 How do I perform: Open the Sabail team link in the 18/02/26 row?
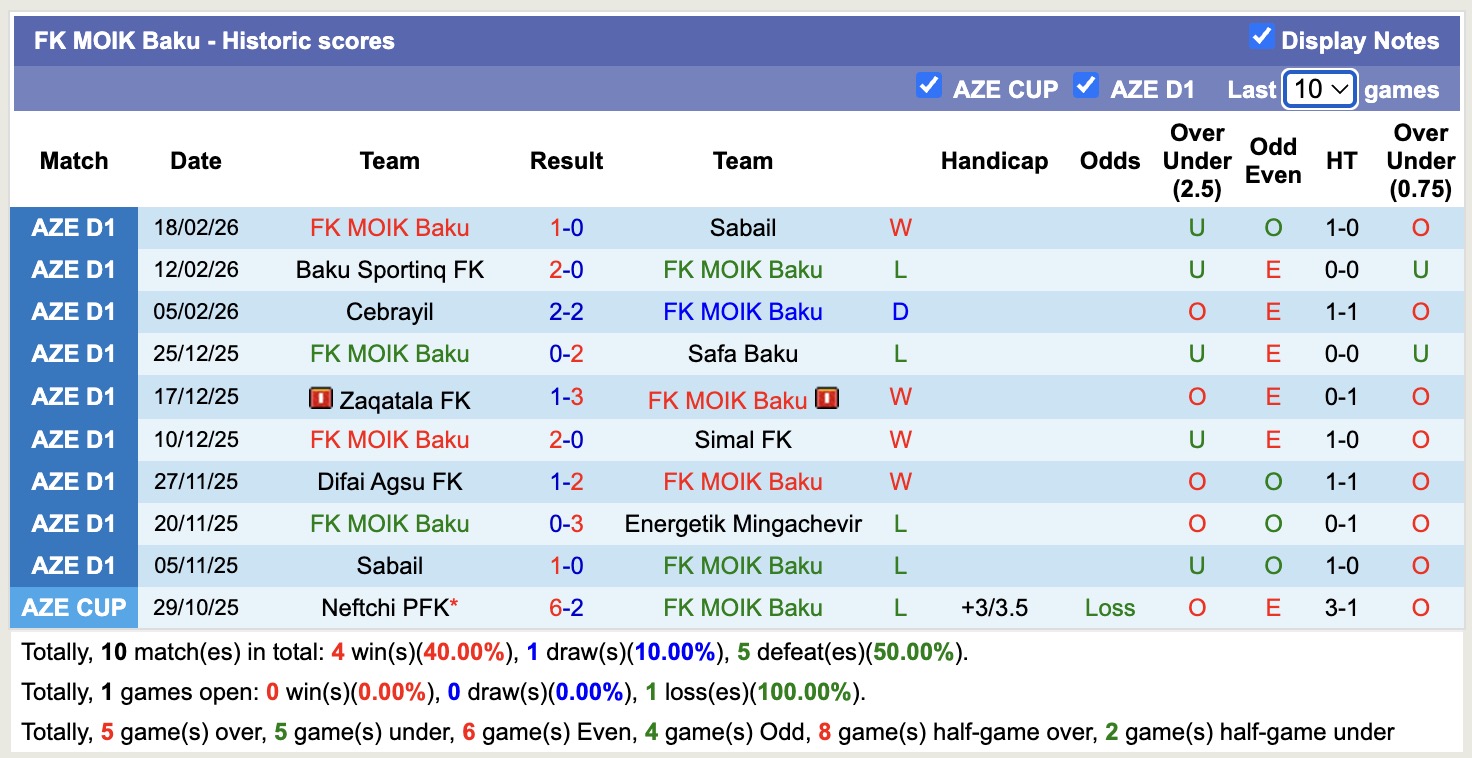(742, 228)
